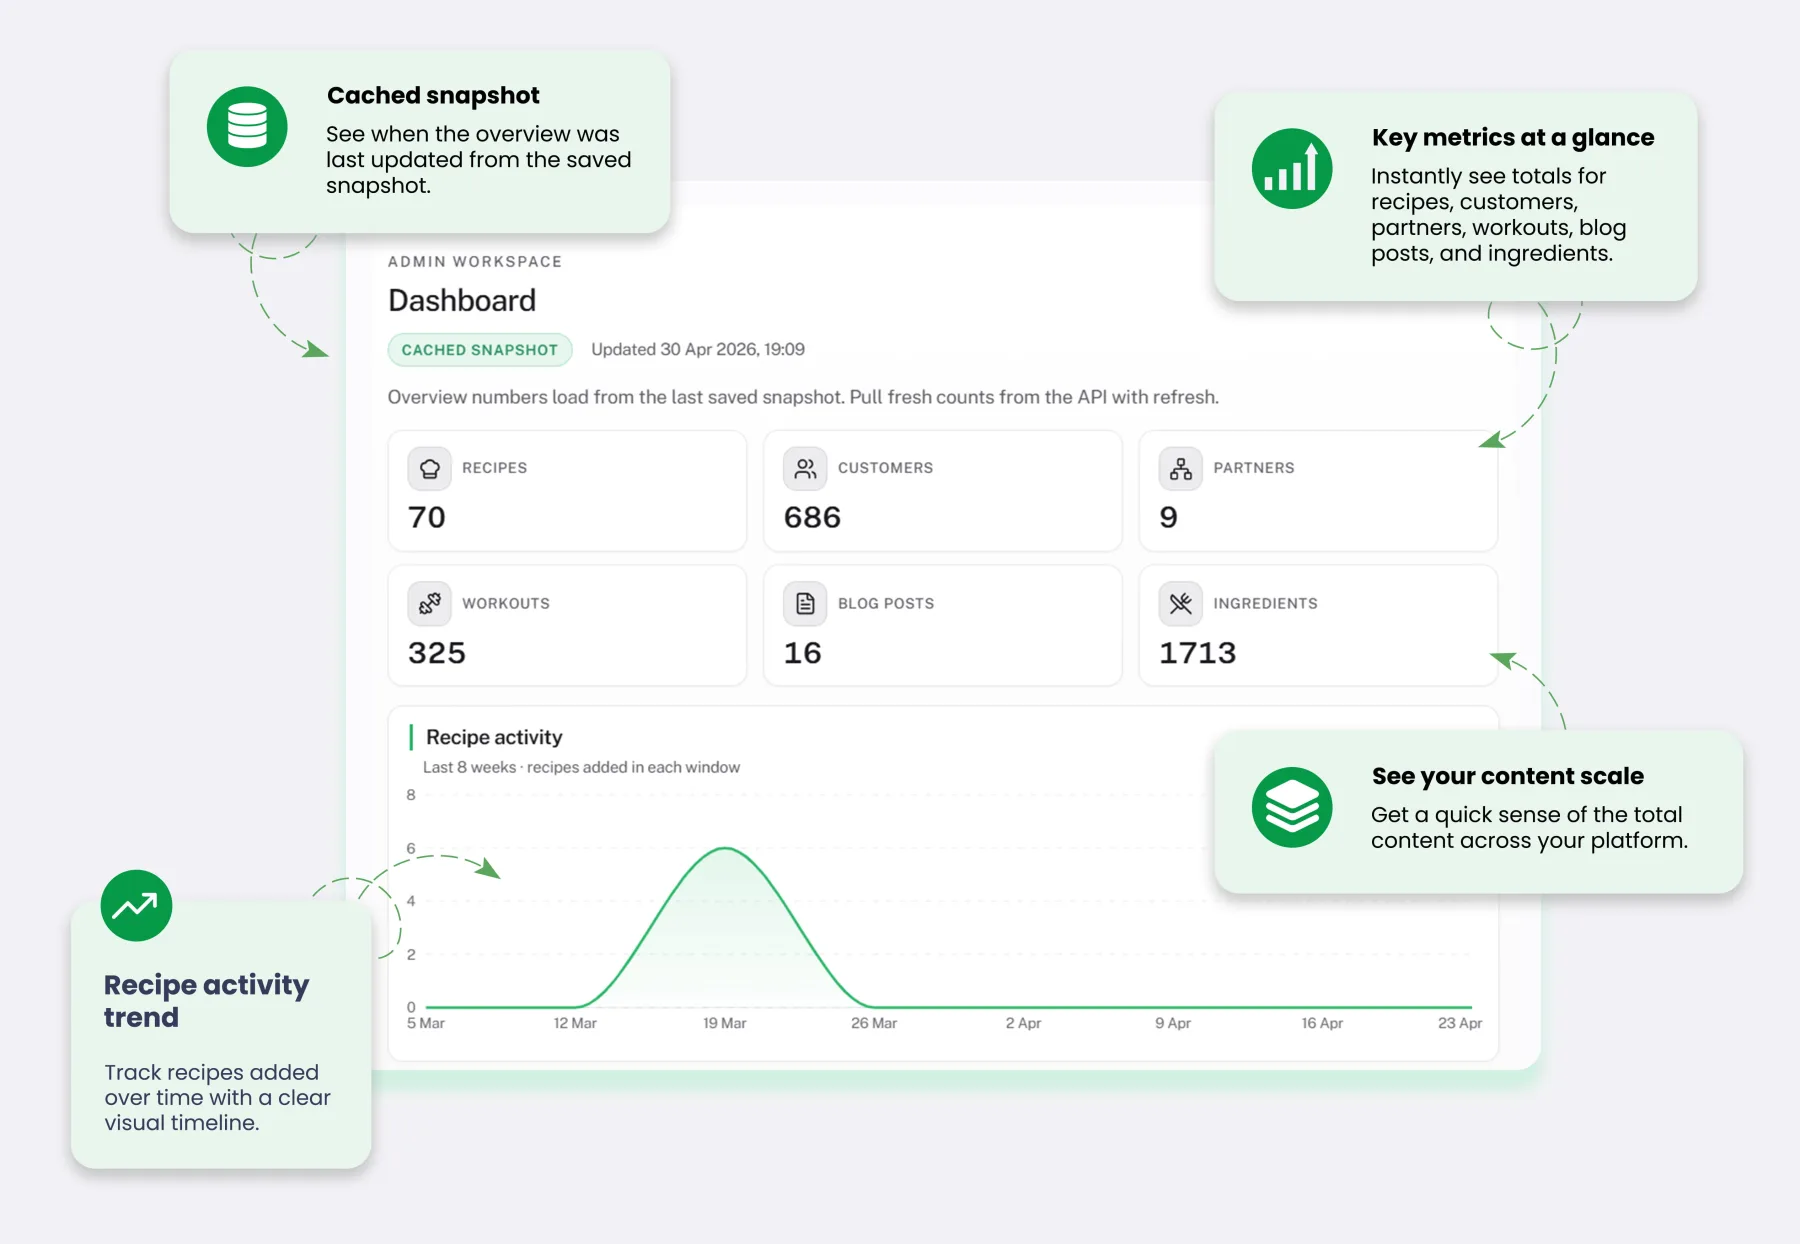
Task: Click the bar chart icon in Key metrics callout
Action: click(x=1292, y=169)
